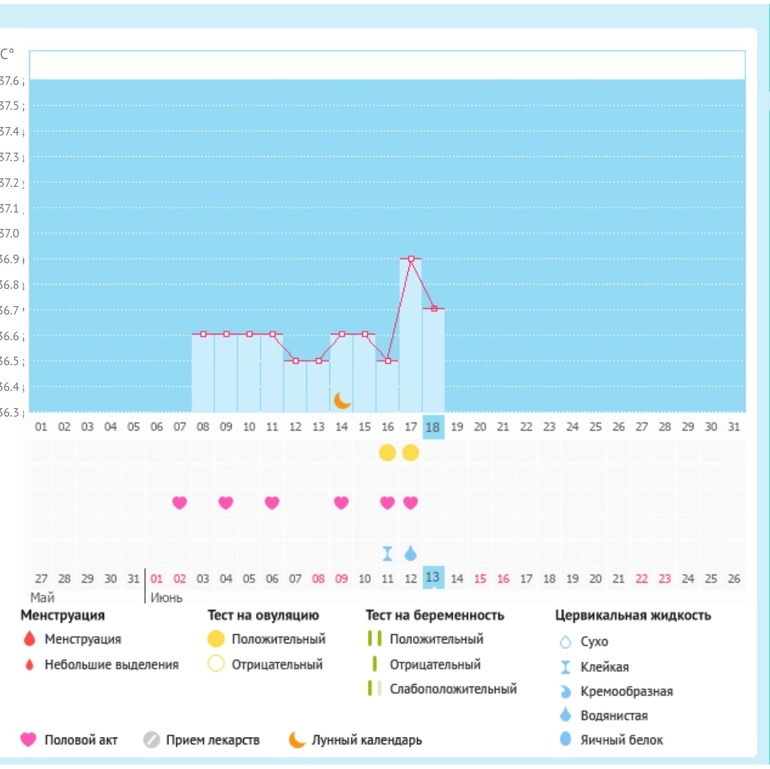Click the Отрицательный ovulation test empty circle

[x=216, y=664]
